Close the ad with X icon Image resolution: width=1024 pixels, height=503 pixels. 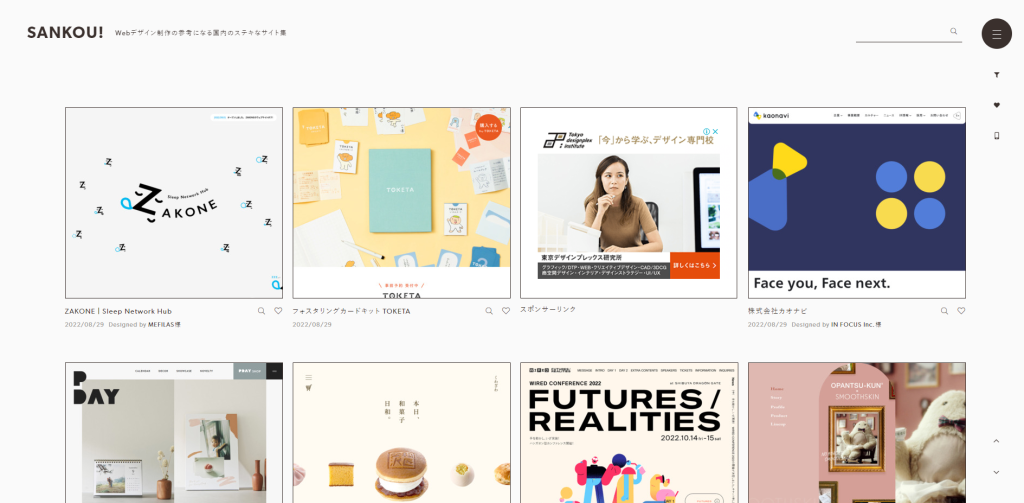click(x=715, y=131)
